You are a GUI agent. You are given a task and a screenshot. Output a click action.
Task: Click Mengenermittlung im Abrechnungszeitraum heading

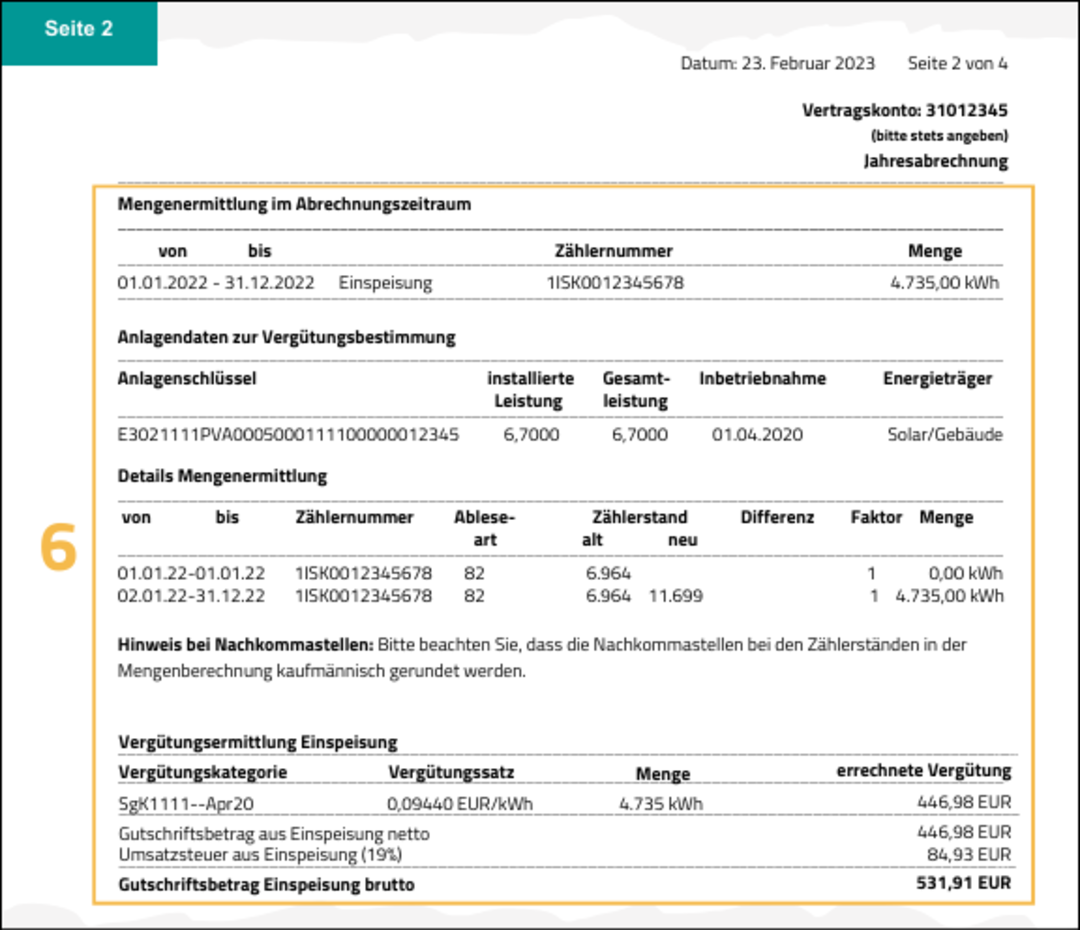pyautogui.click(x=294, y=204)
